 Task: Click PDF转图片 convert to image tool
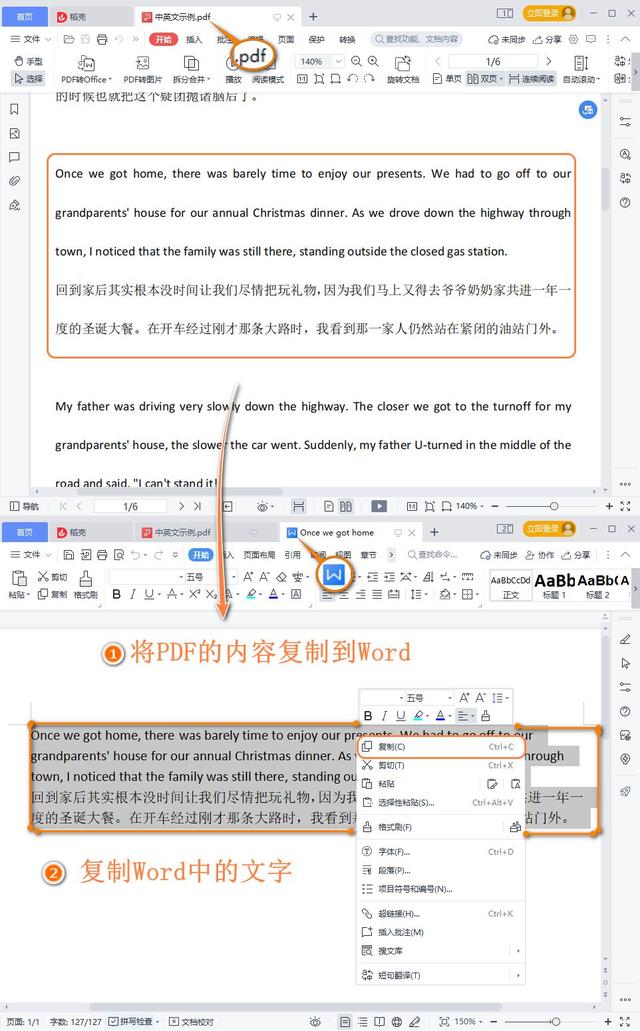(143, 70)
